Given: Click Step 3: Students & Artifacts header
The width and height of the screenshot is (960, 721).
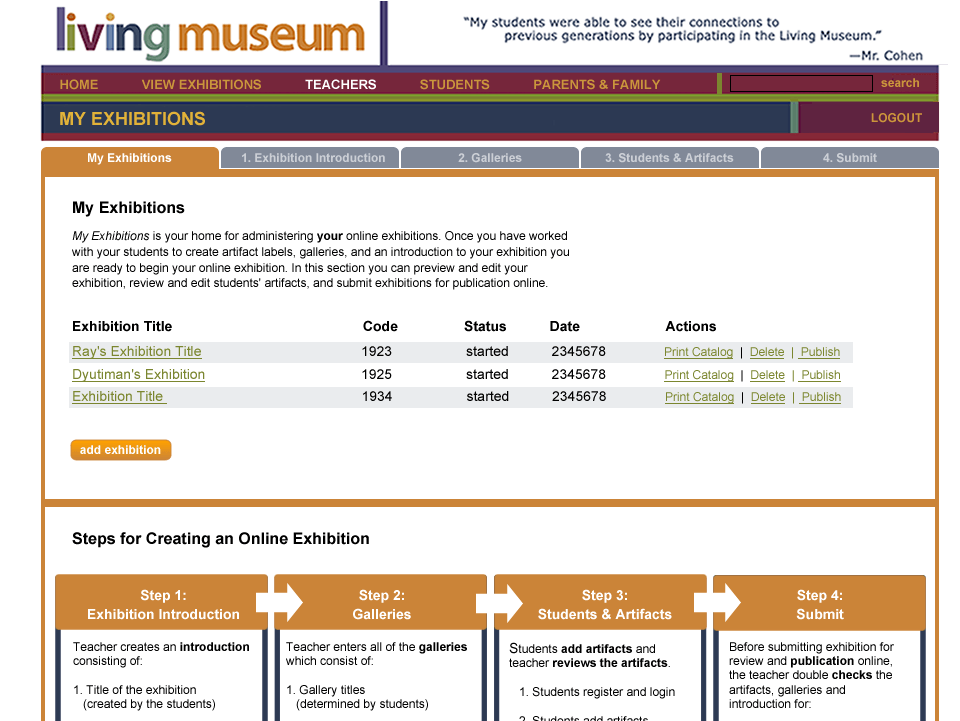Looking at the screenshot, I should click(601, 603).
